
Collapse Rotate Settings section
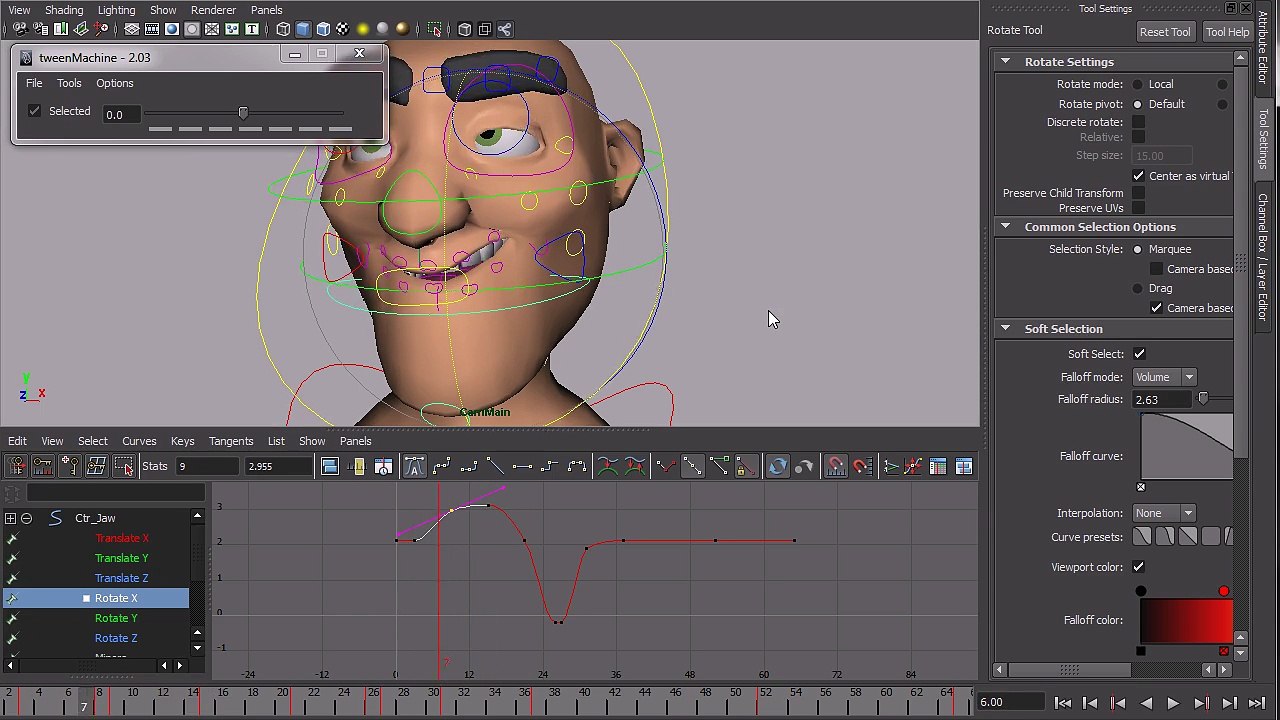(x=1006, y=62)
